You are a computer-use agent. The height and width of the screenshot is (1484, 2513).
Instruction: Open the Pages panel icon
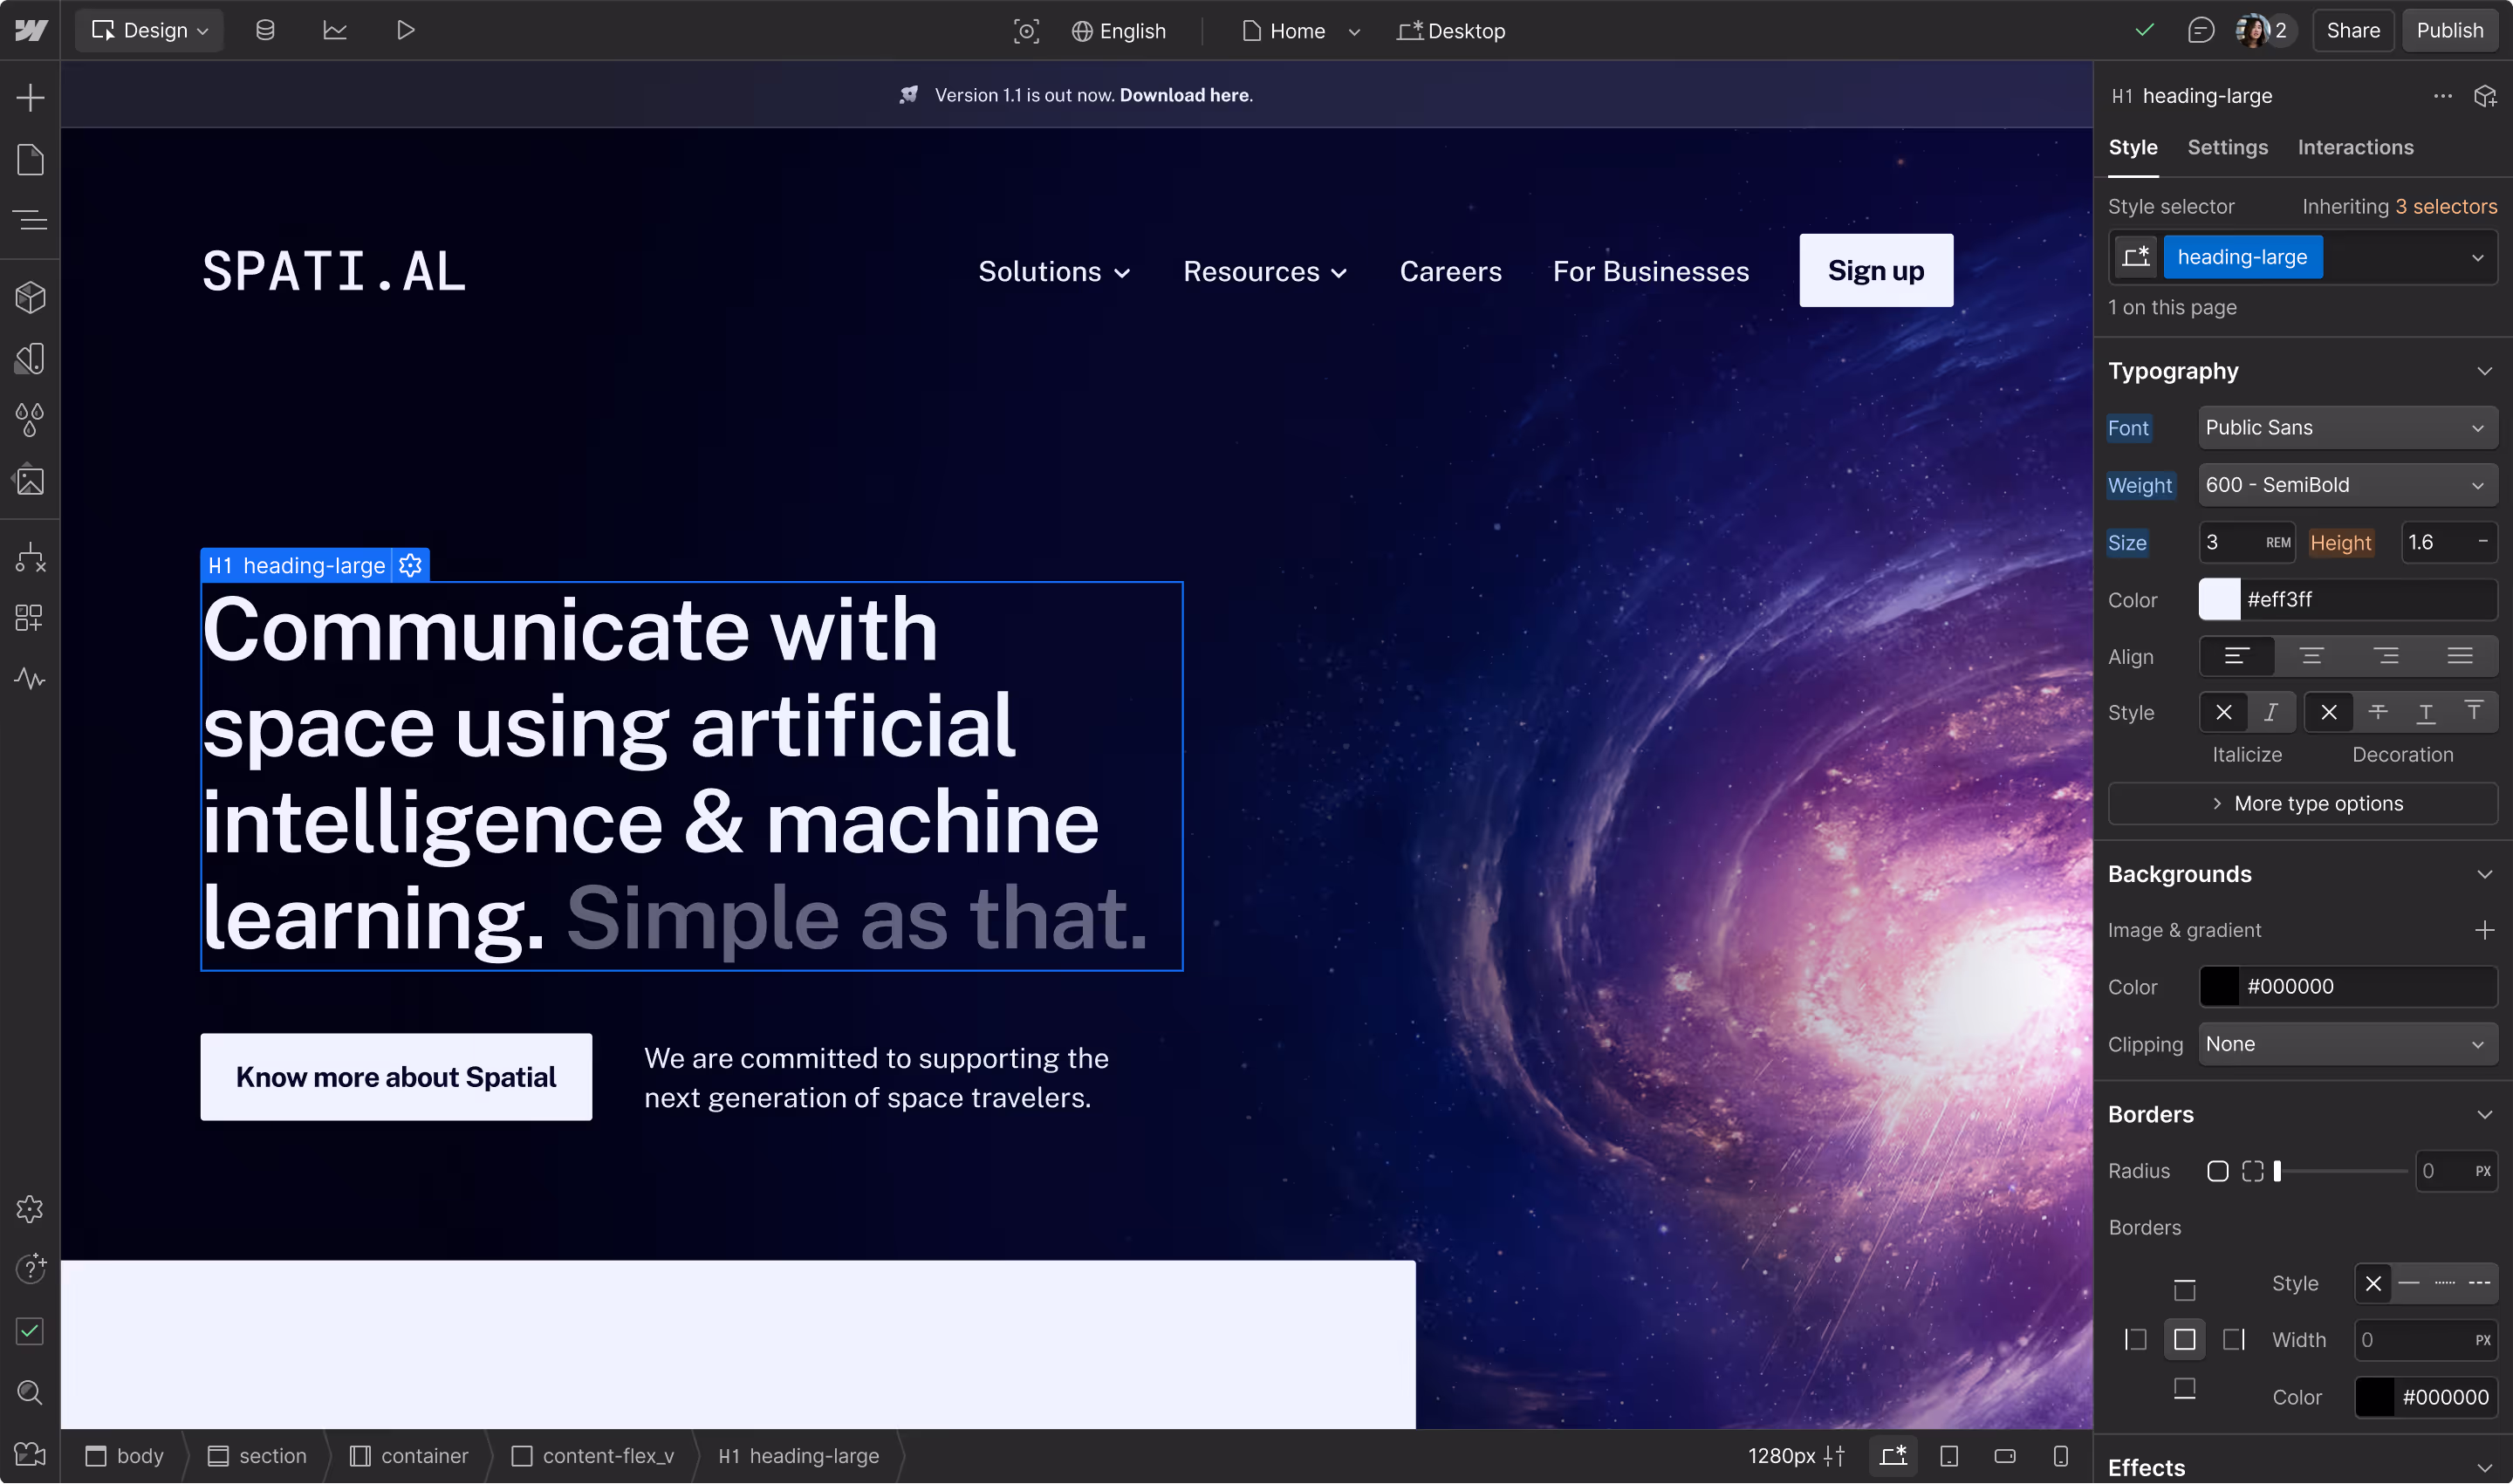click(x=30, y=159)
